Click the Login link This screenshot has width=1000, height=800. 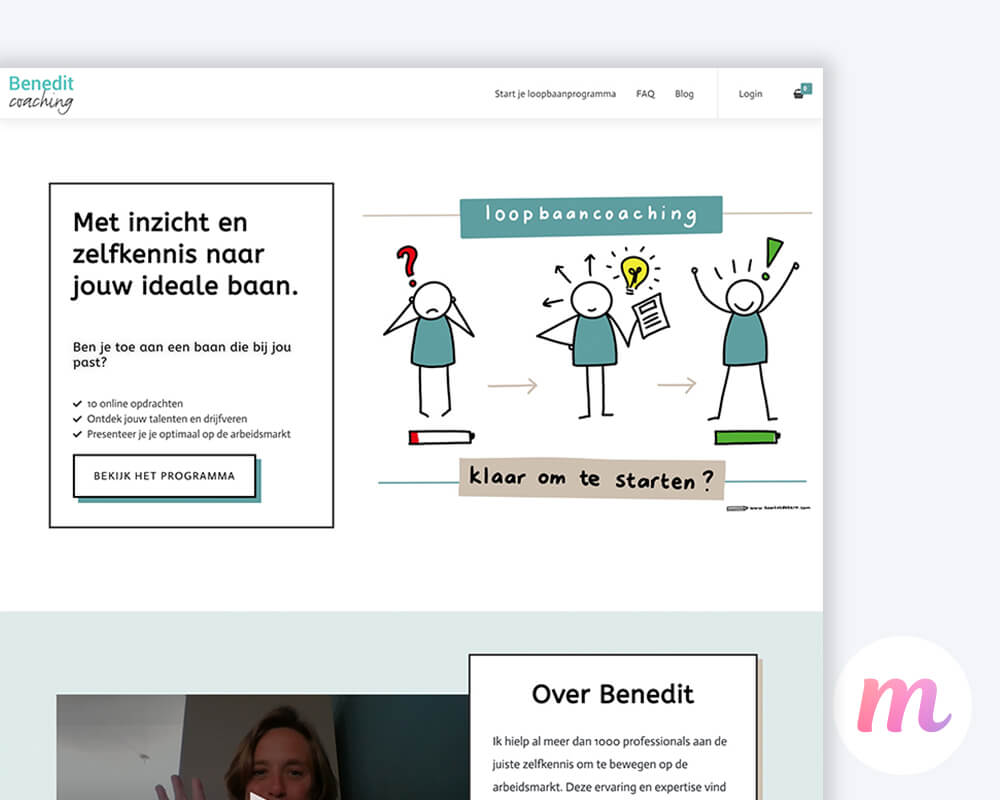tap(750, 94)
